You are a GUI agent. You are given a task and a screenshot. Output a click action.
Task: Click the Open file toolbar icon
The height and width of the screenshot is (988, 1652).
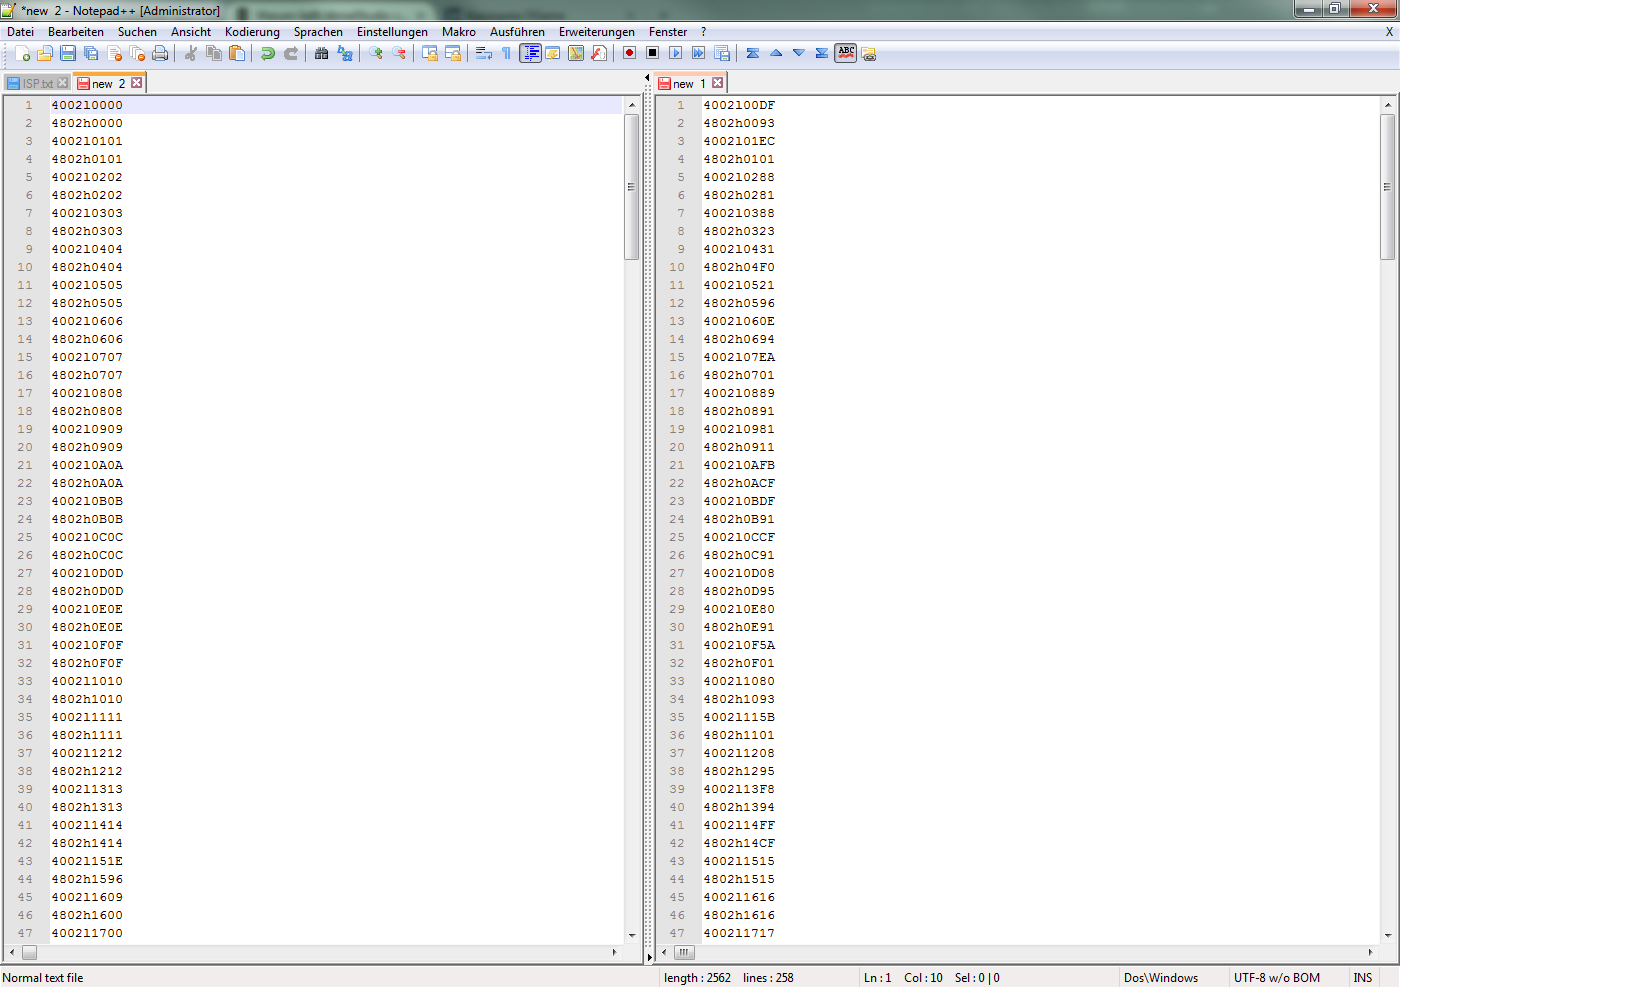(45, 53)
